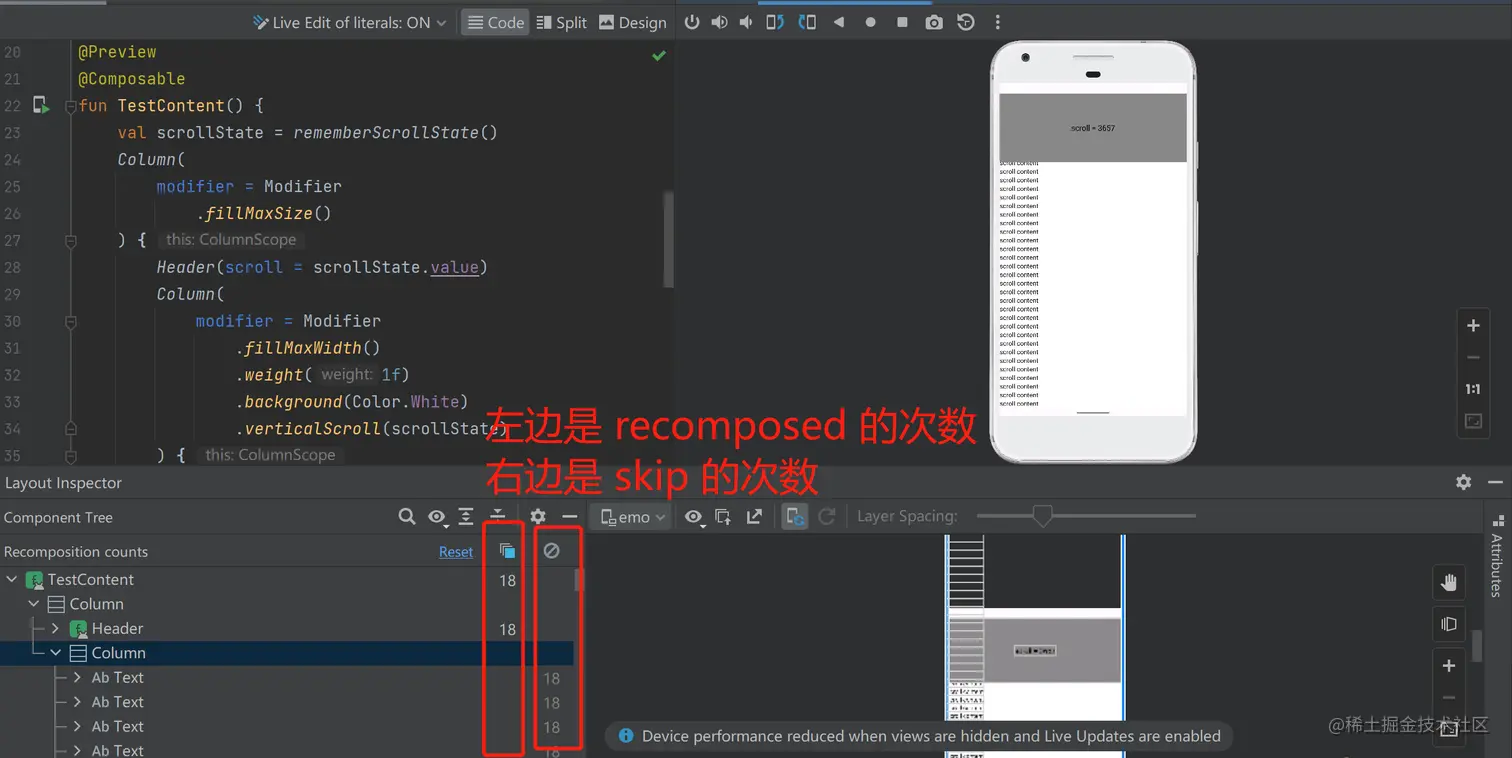Rotate the emulator right
The image size is (1512, 758).
(807, 22)
